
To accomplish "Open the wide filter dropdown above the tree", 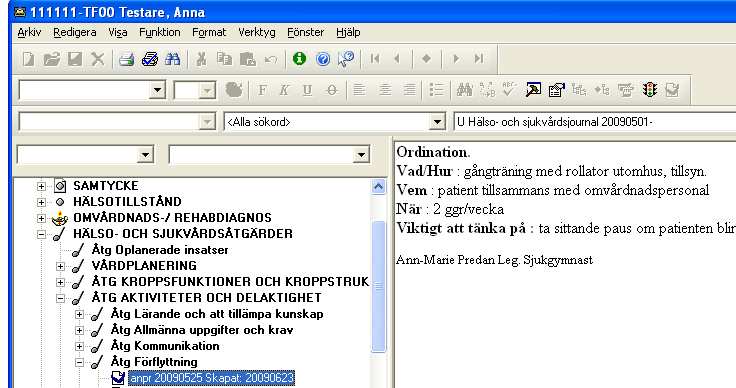I will pos(361,154).
